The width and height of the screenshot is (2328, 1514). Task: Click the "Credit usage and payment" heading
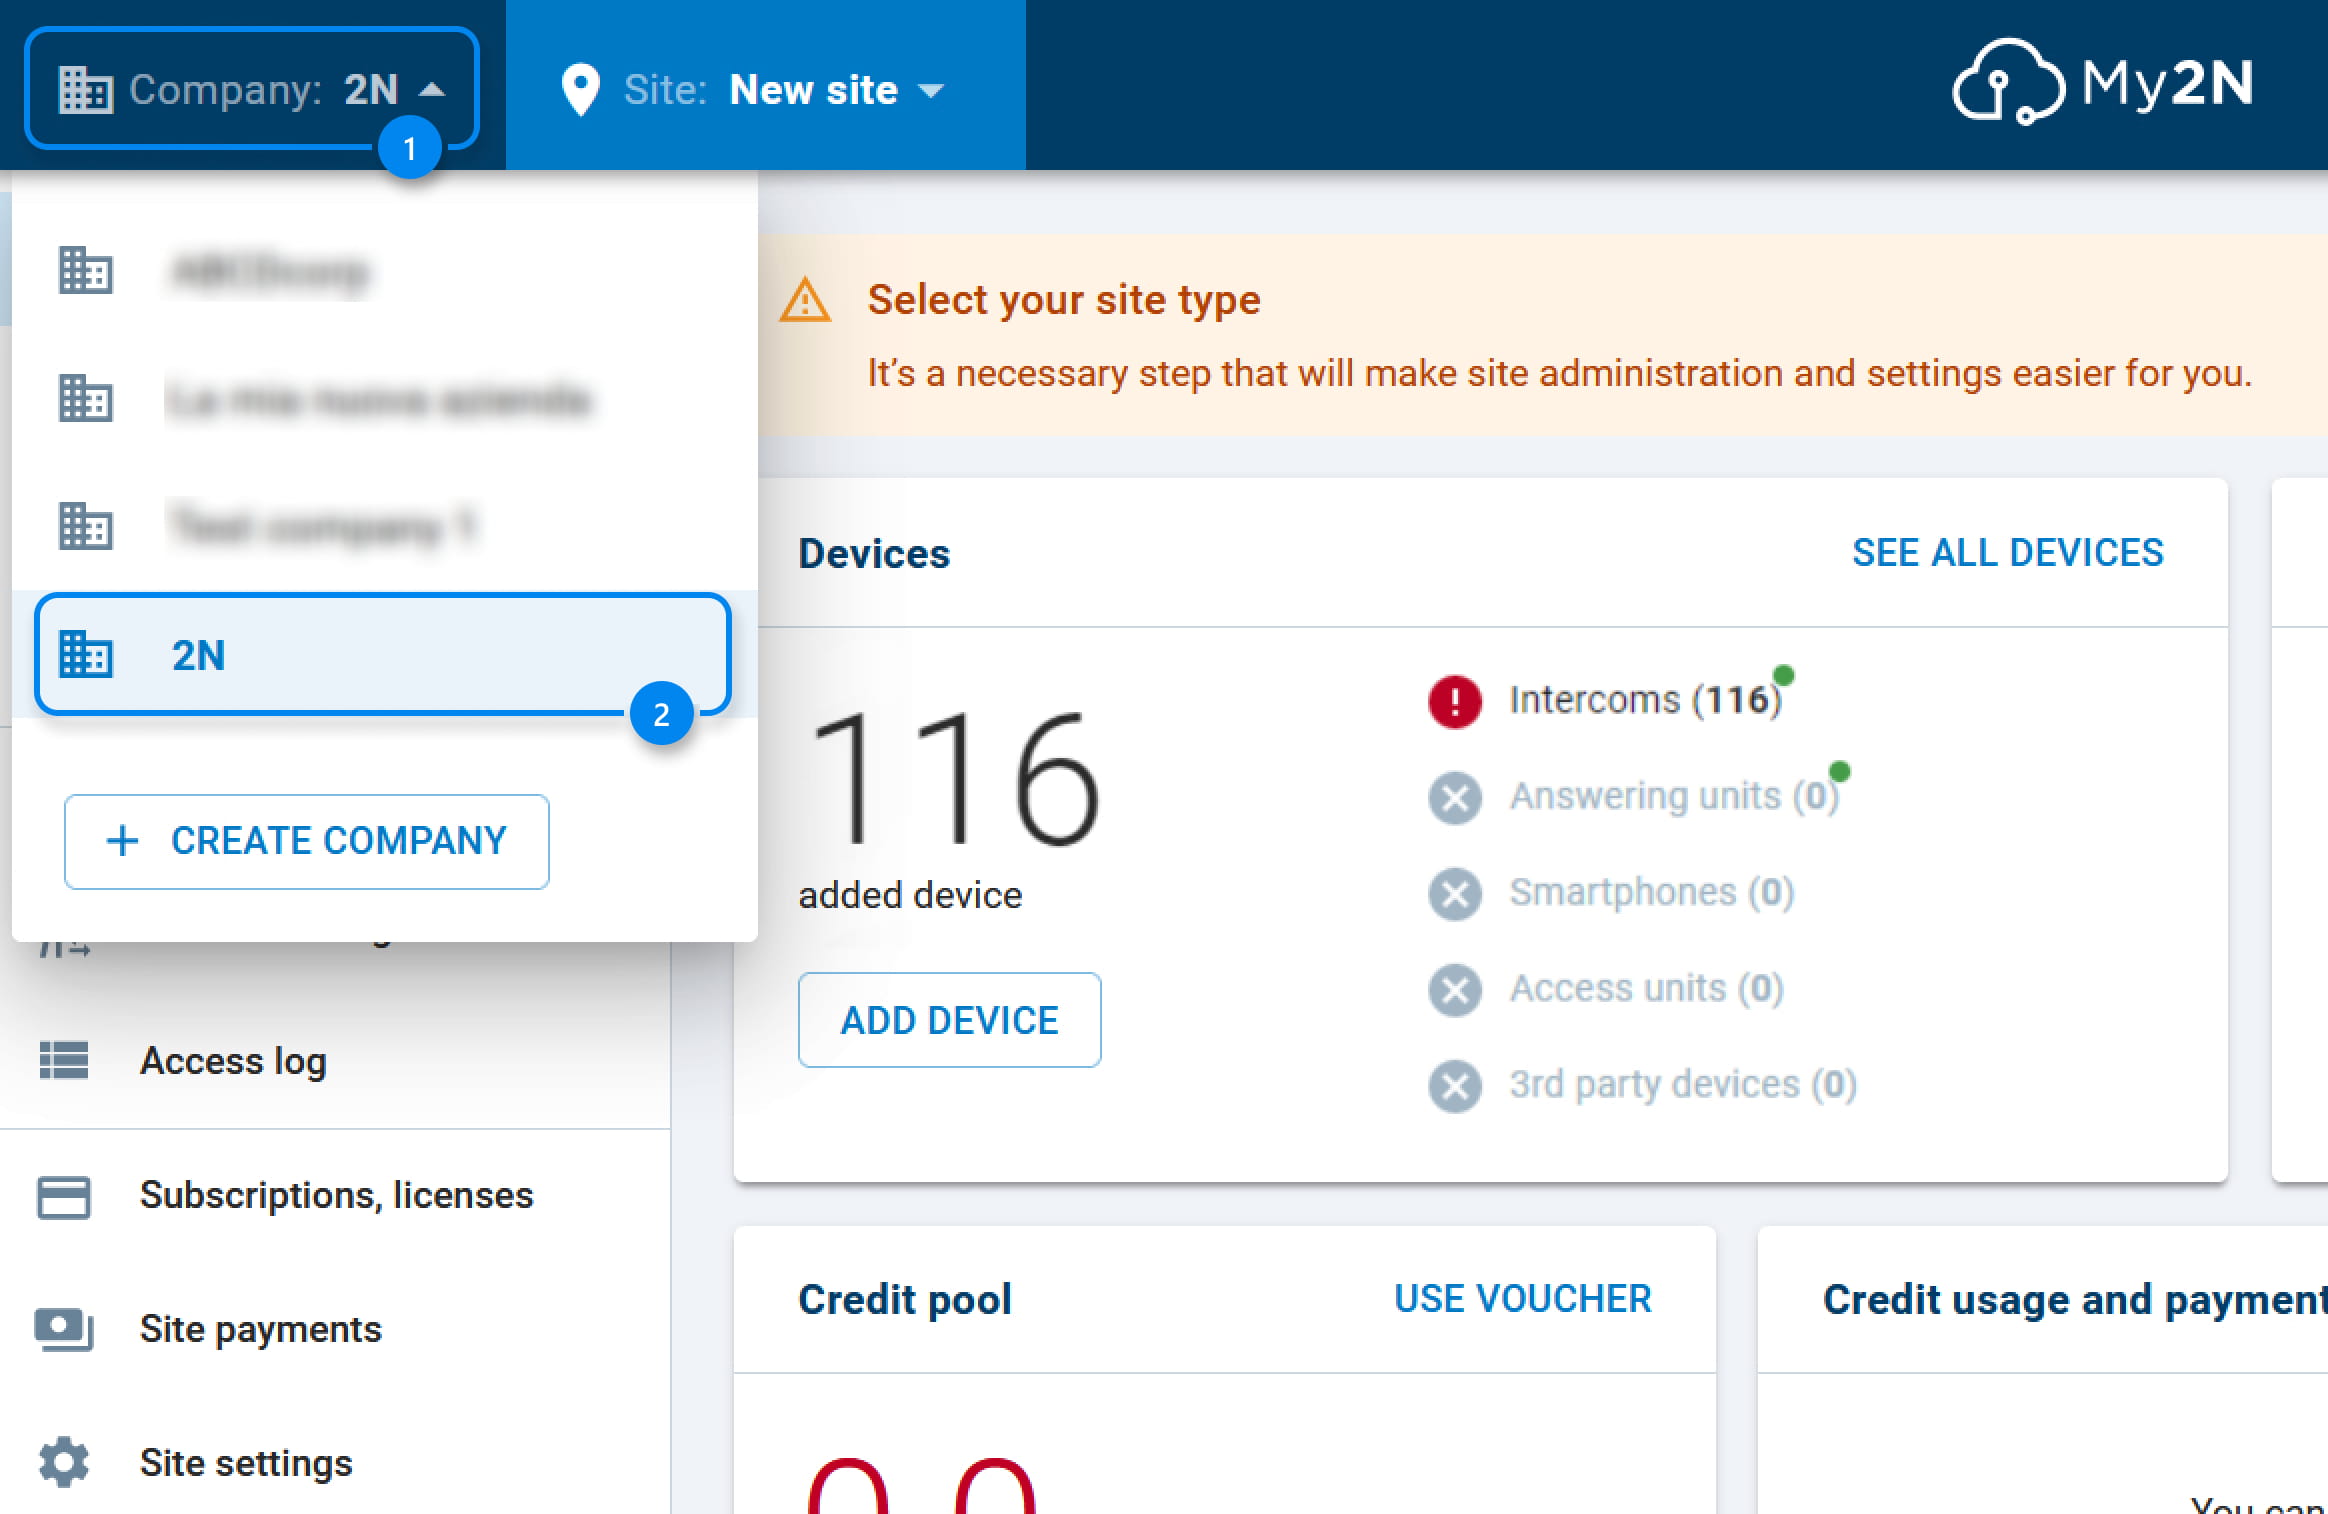click(2075, 1300)
